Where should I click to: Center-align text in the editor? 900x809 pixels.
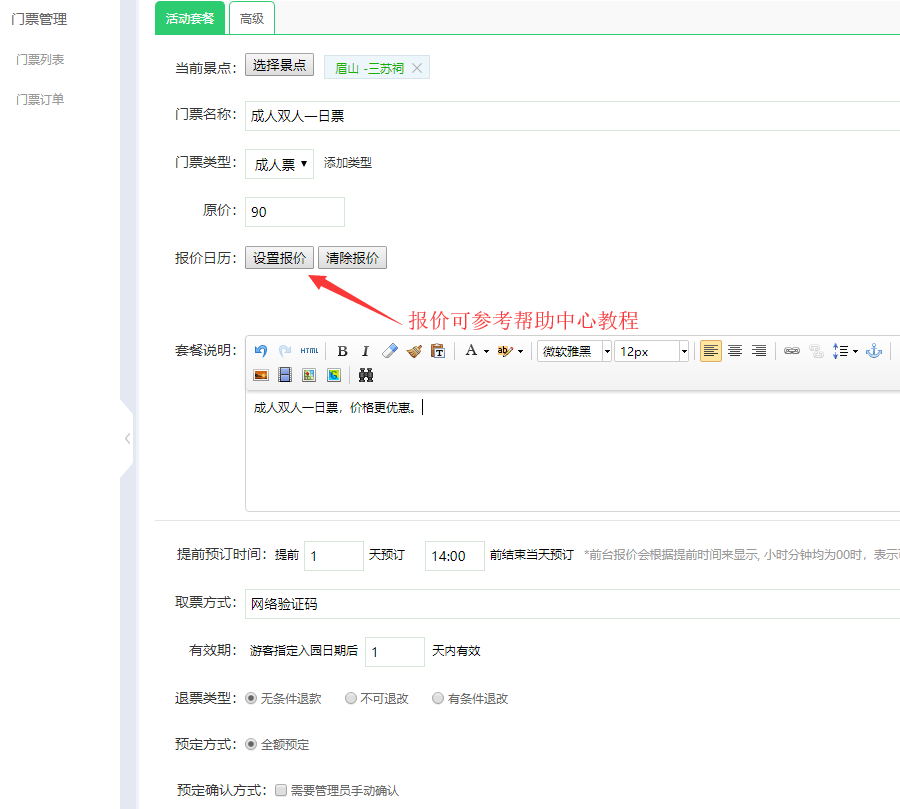tap(735, 351)
